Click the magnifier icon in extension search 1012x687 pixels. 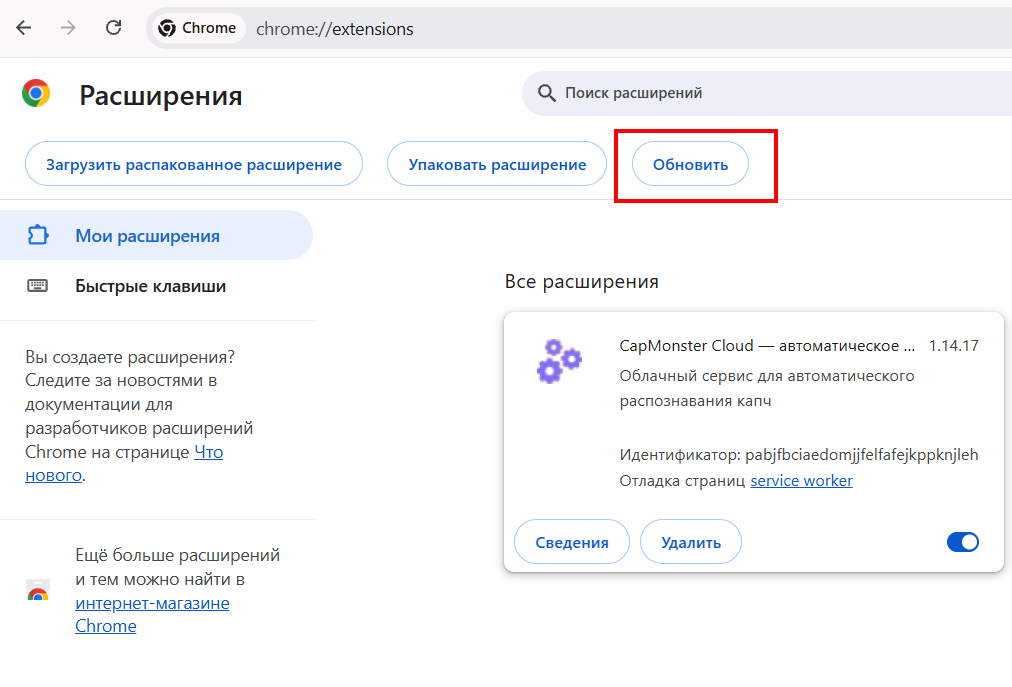coord(546,93)
